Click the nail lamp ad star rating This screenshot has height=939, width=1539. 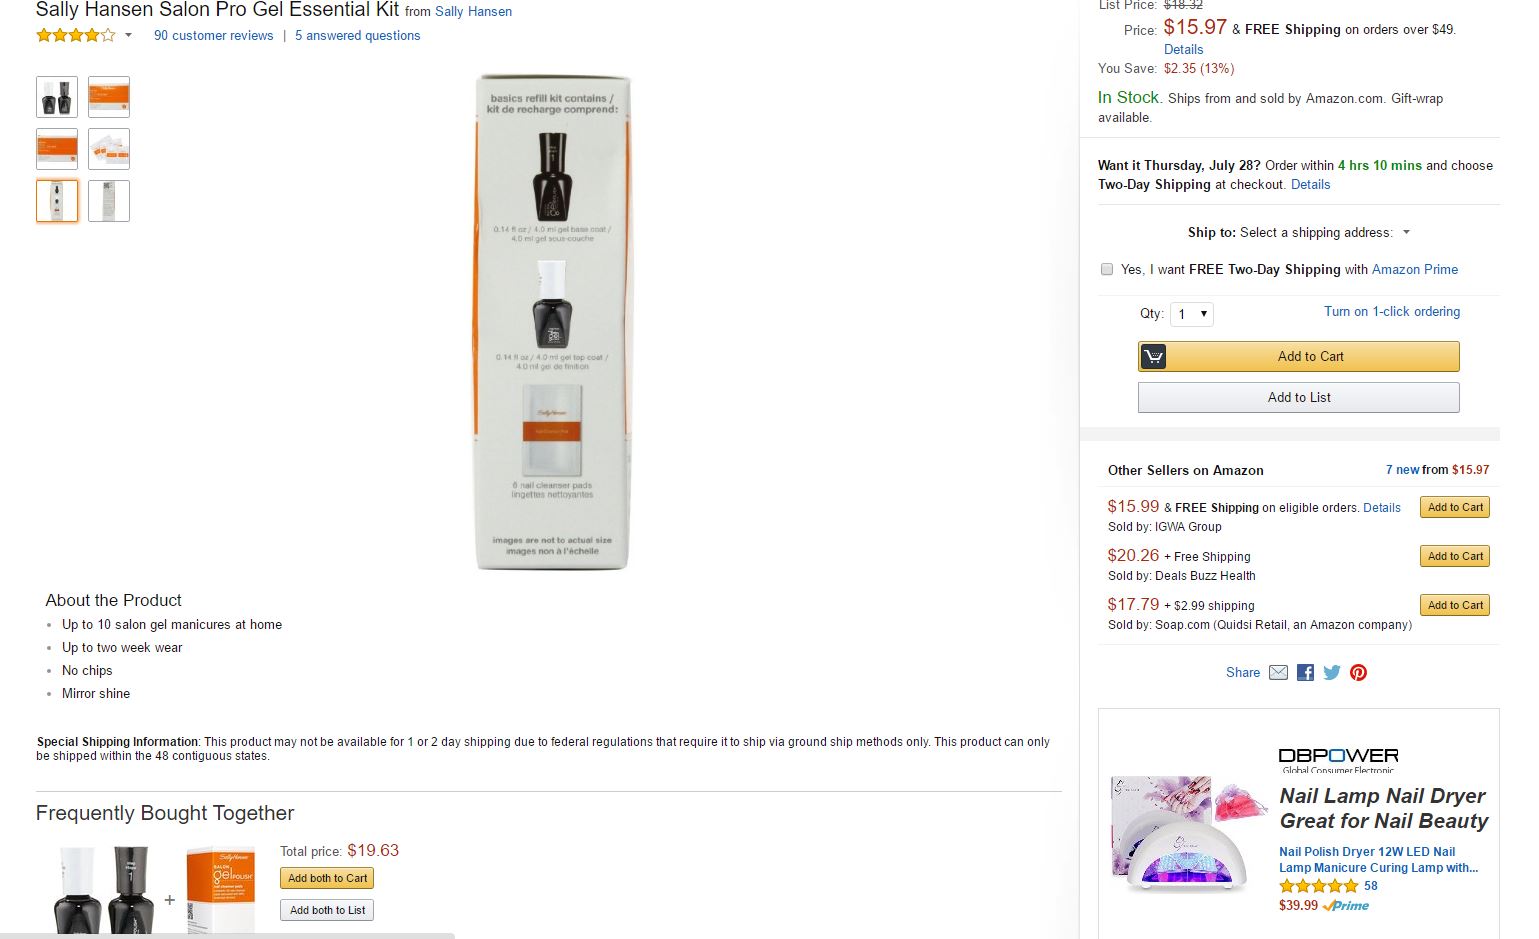pos(1319,886)
